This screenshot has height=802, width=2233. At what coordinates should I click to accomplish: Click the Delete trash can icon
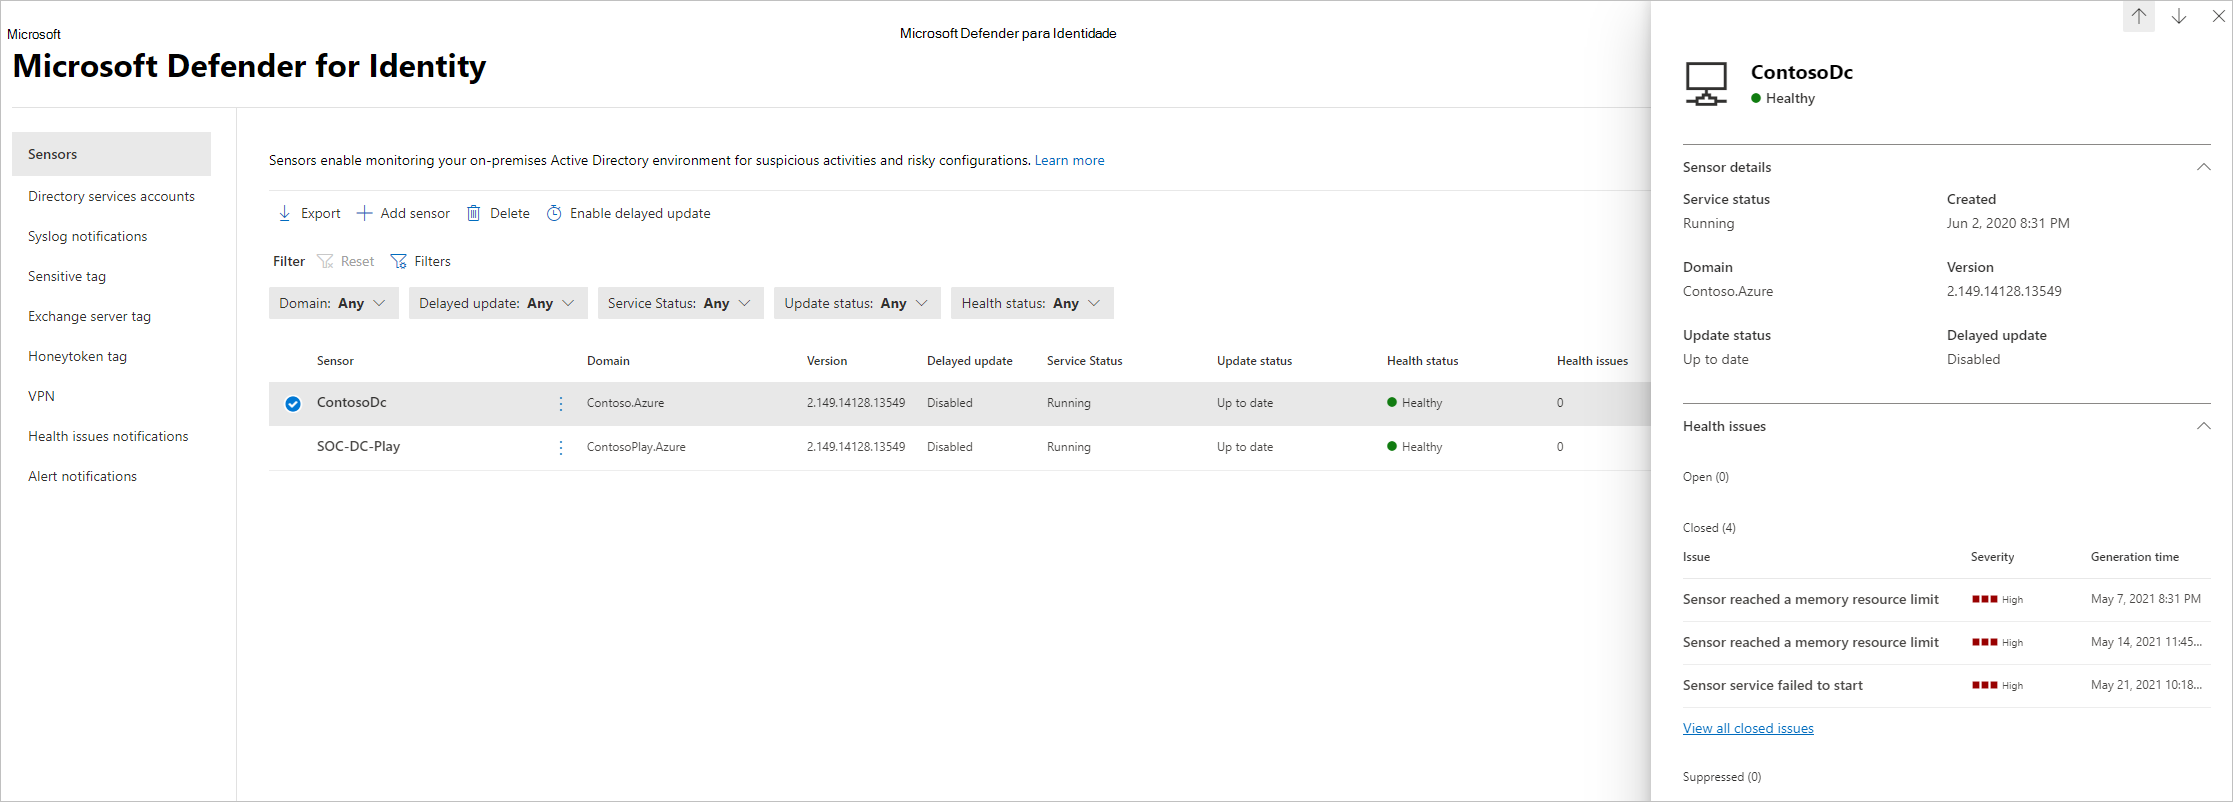coord(474,213)
